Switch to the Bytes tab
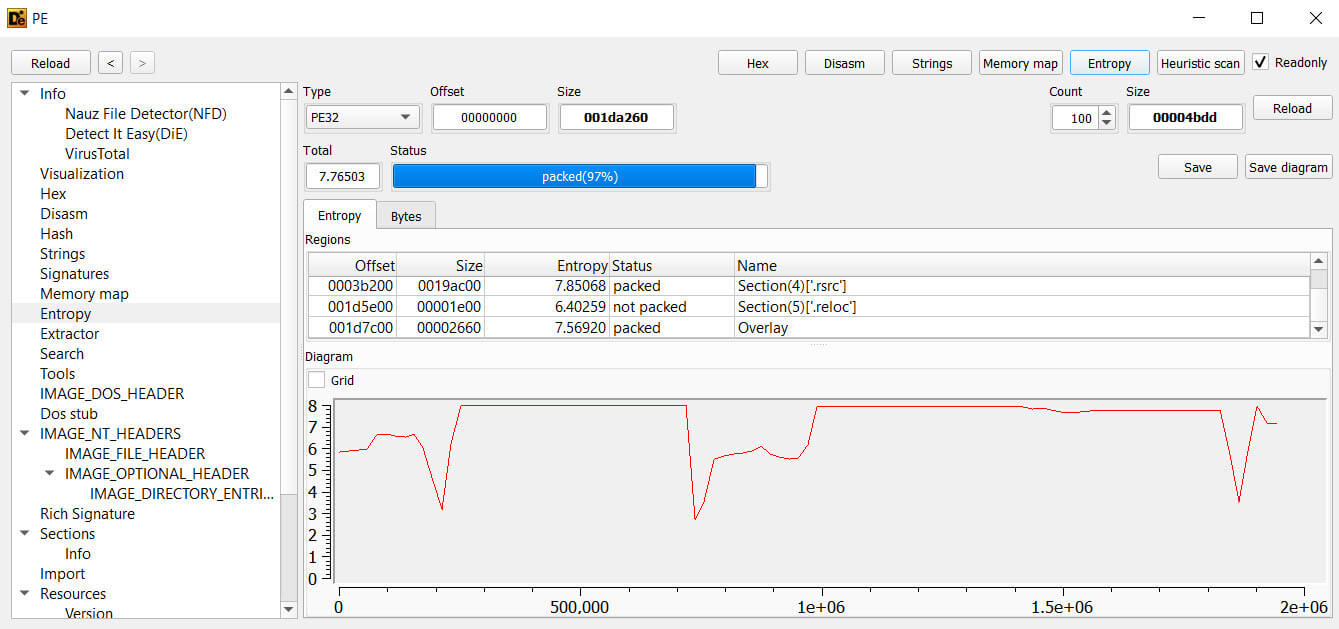This screenshot has width=1339, height=629. pyautogui.click(x=406, y=216)
